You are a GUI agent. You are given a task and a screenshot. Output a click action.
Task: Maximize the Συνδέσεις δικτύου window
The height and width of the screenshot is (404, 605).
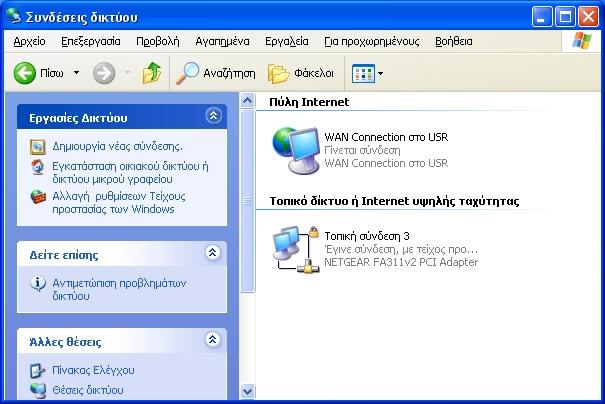click(x=565, y=17)
